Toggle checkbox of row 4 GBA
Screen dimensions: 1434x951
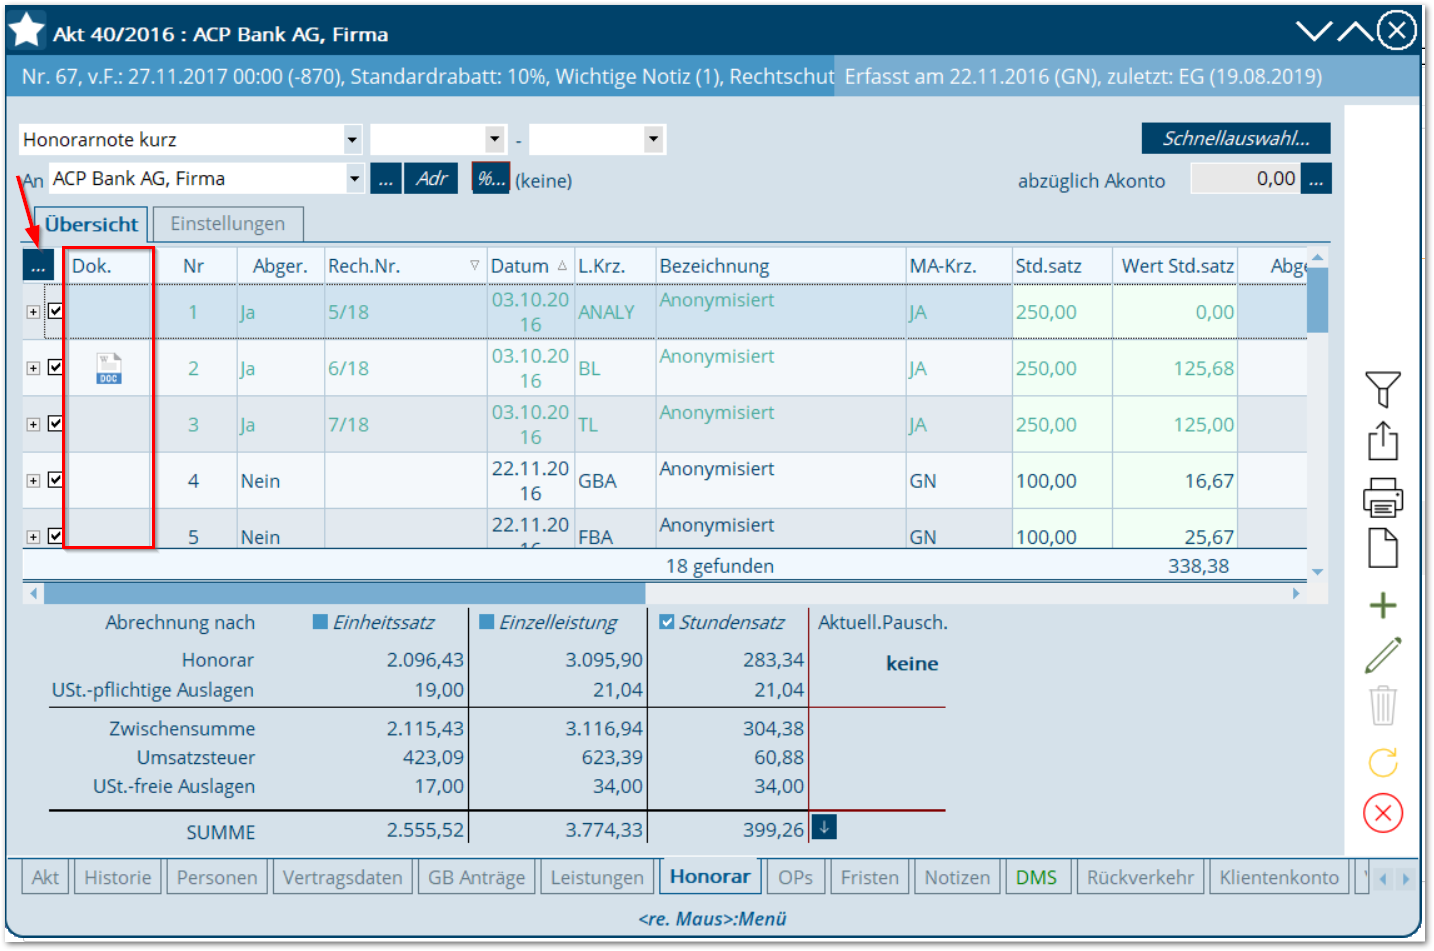click(x=56, y=479)
